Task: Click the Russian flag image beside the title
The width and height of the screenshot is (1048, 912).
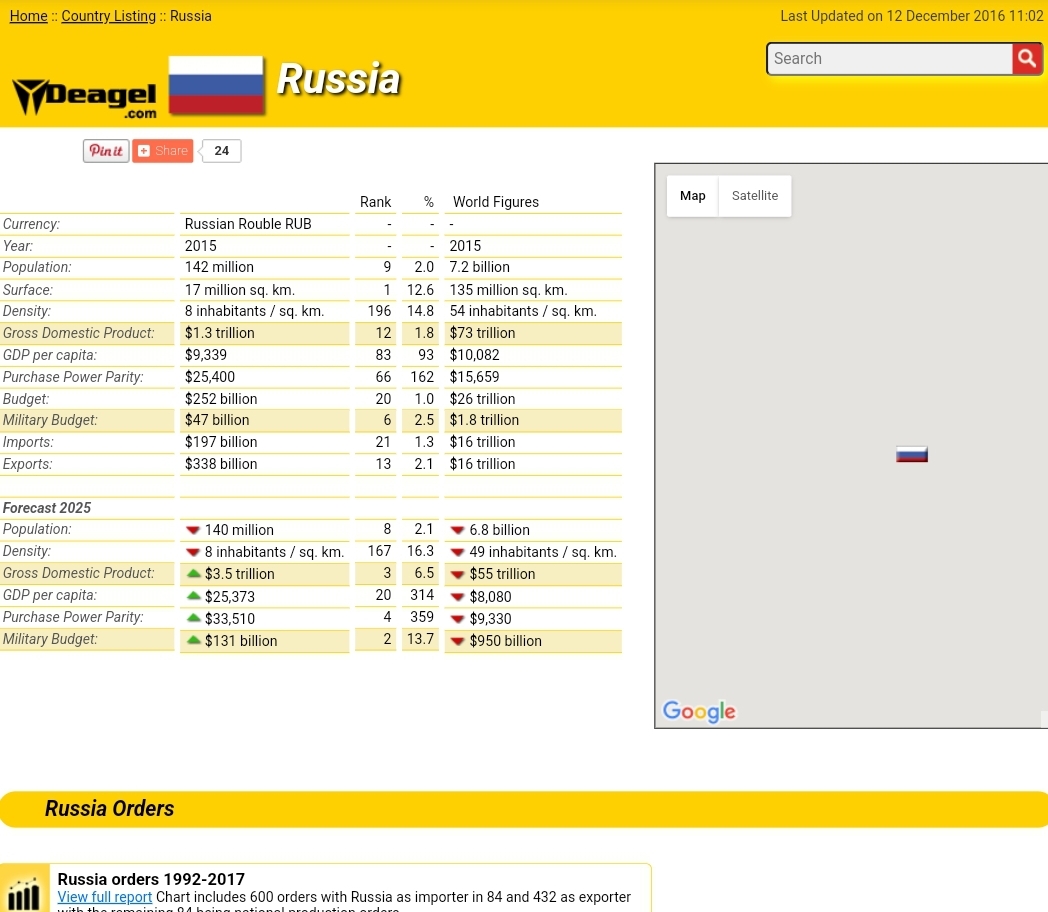Action: point(216,86)
